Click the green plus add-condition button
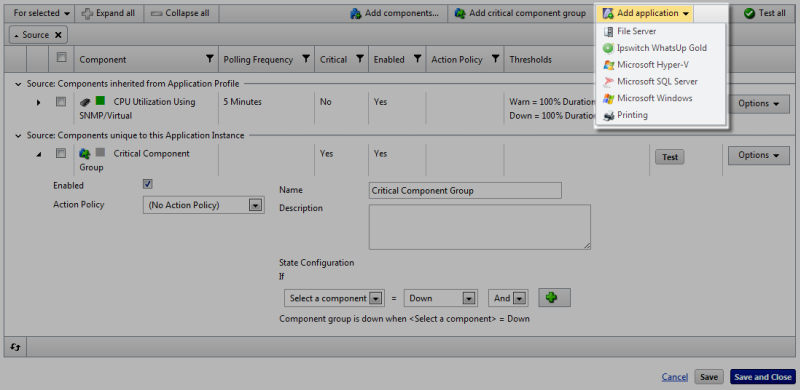 point(555,298)
